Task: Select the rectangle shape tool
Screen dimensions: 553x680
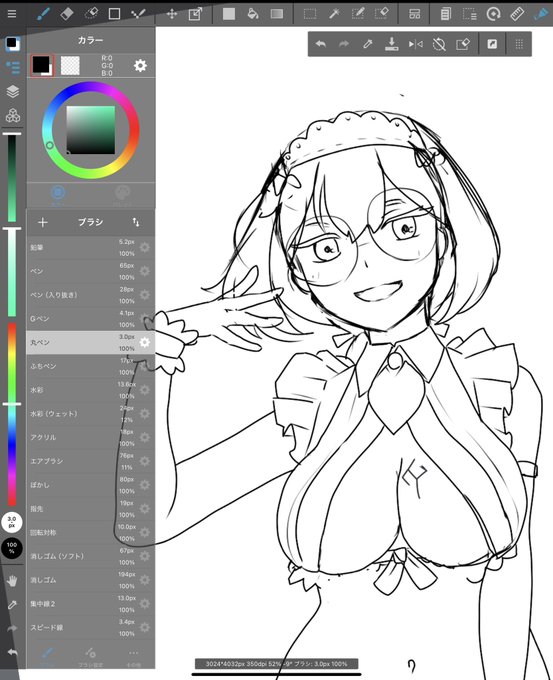Action: [x=114, y=14]
